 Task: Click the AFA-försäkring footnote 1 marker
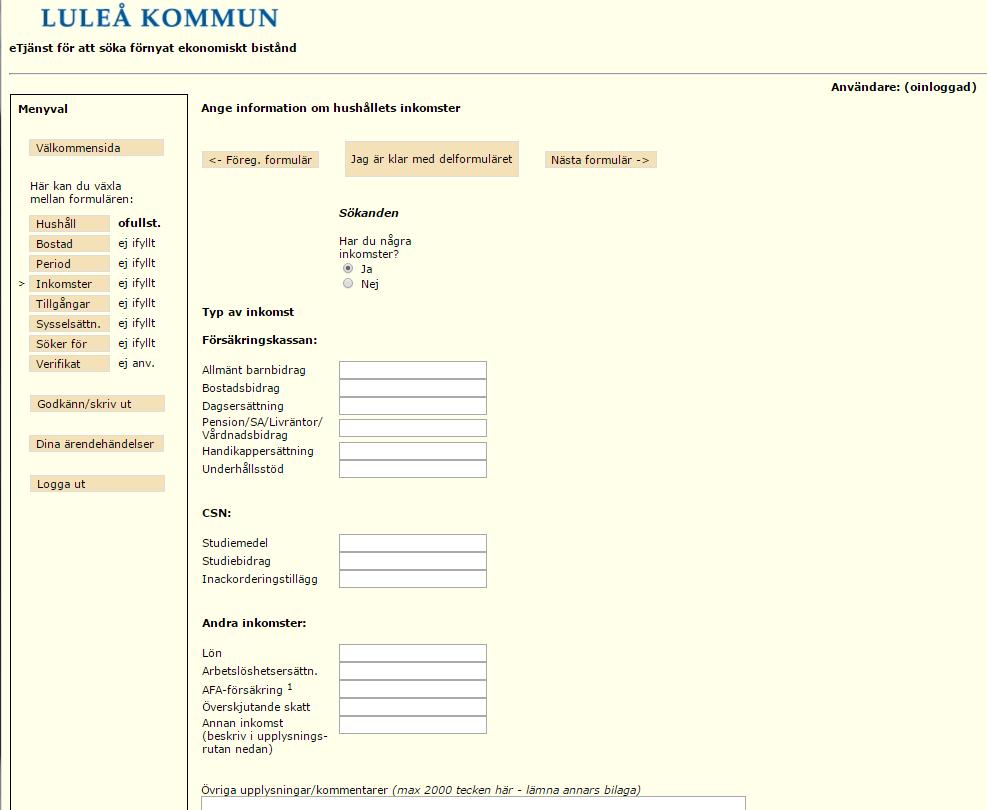coord(290,686)
